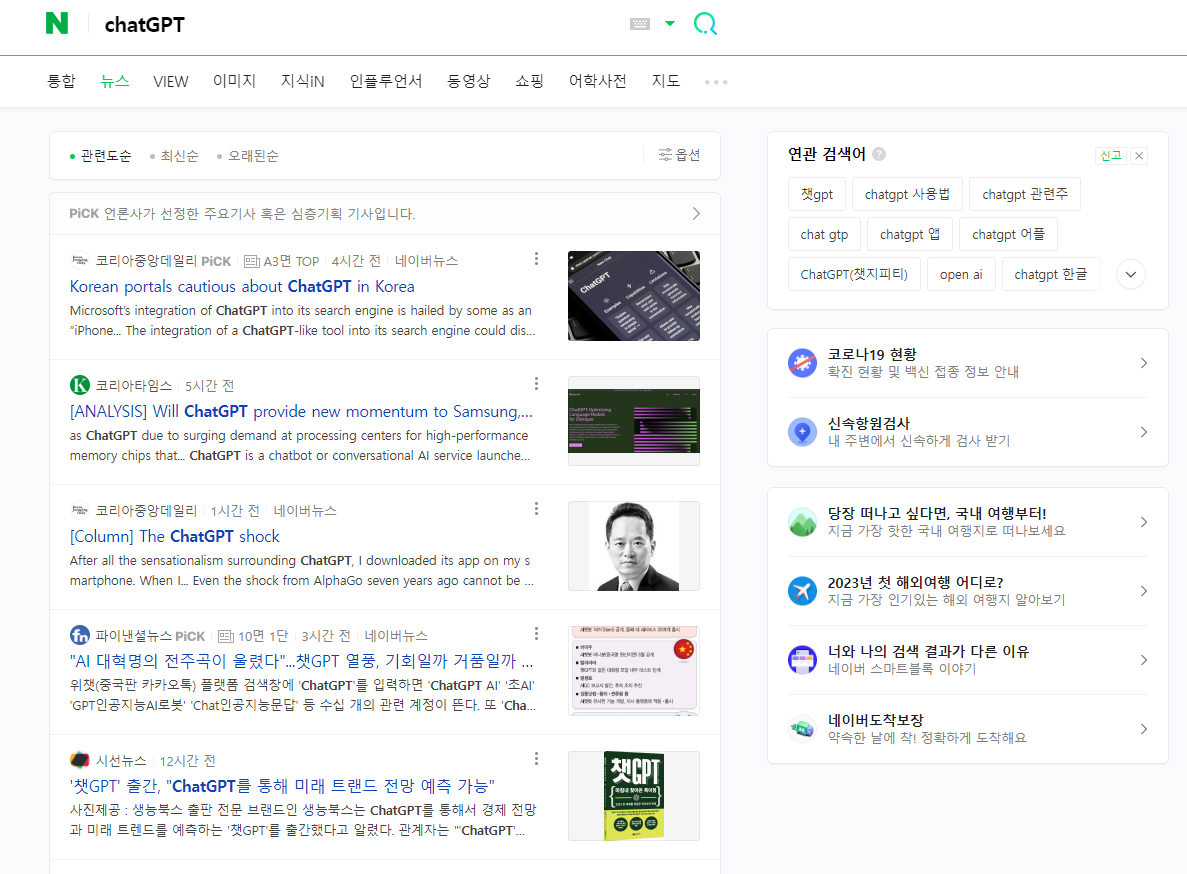Expand the PiCK notice arrow
This screenshot has width=1187, height=874.
point(696,214)
